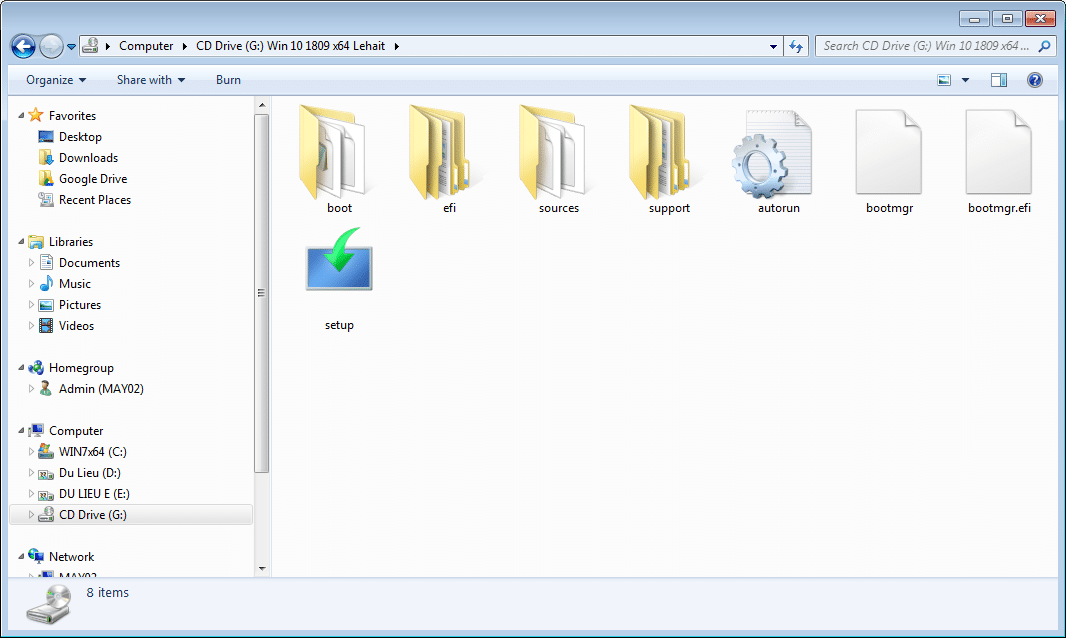The width and height of the screenshot is (1066, 638).
Task: Select the bootmgr file icon
Action: click(x=889, y=152)
